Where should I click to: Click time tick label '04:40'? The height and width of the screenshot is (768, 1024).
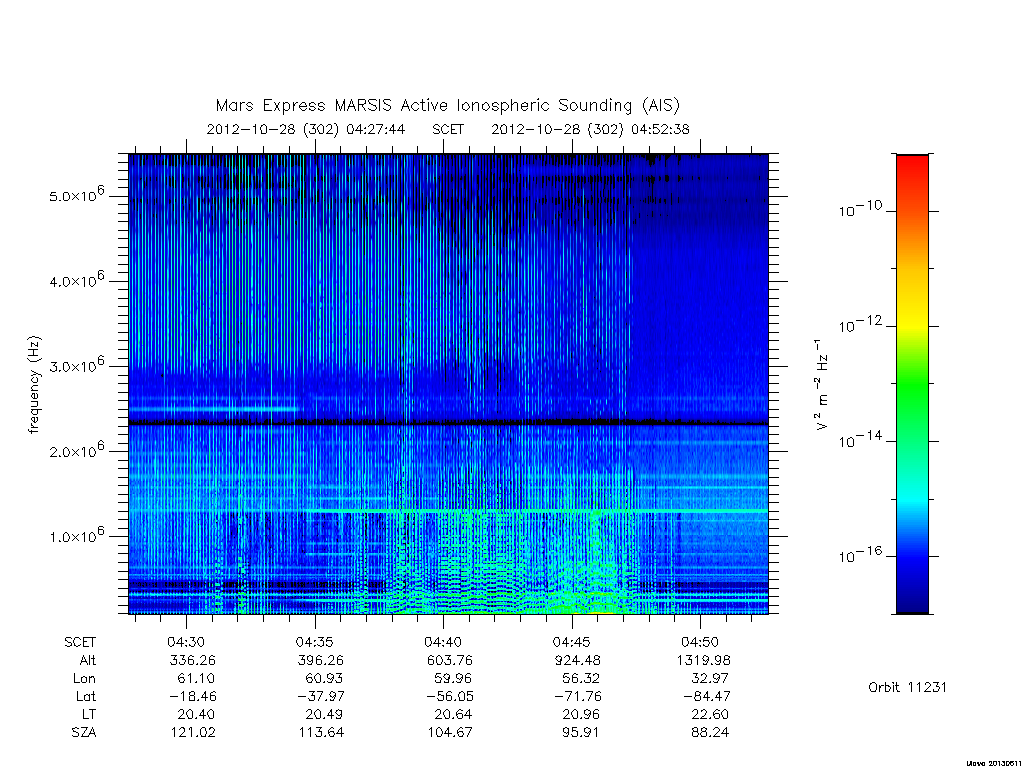[443, 643]
